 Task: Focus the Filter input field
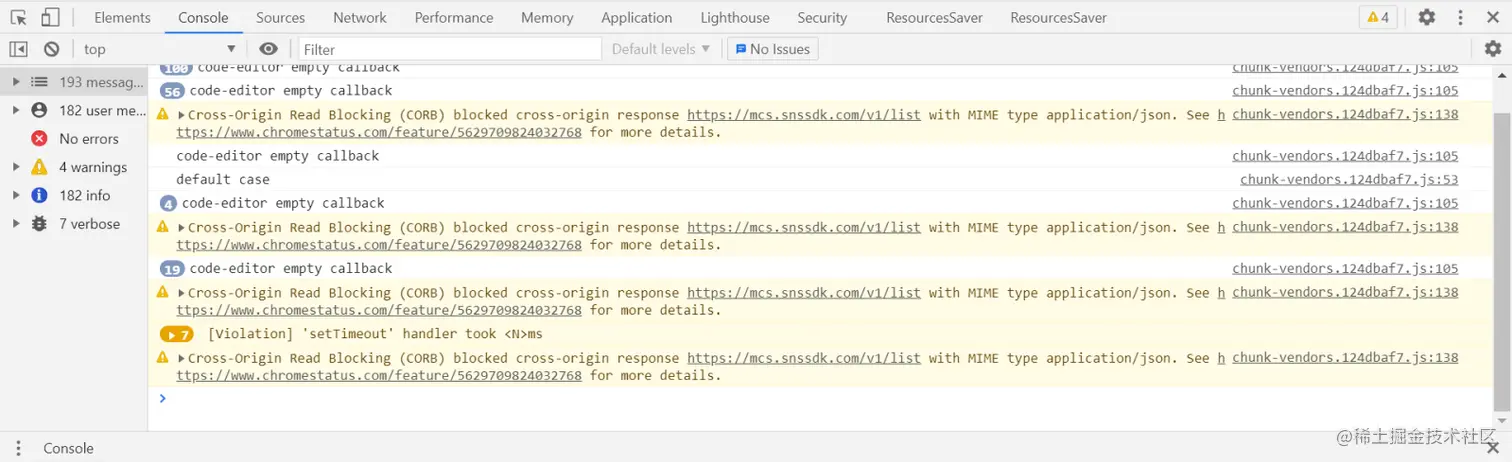click(450, 49)
